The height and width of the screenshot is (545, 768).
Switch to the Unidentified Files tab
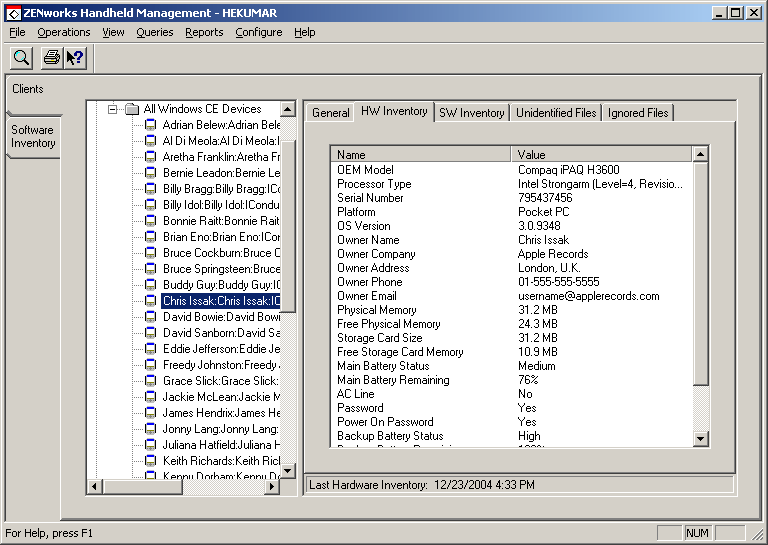coord(556,113)
